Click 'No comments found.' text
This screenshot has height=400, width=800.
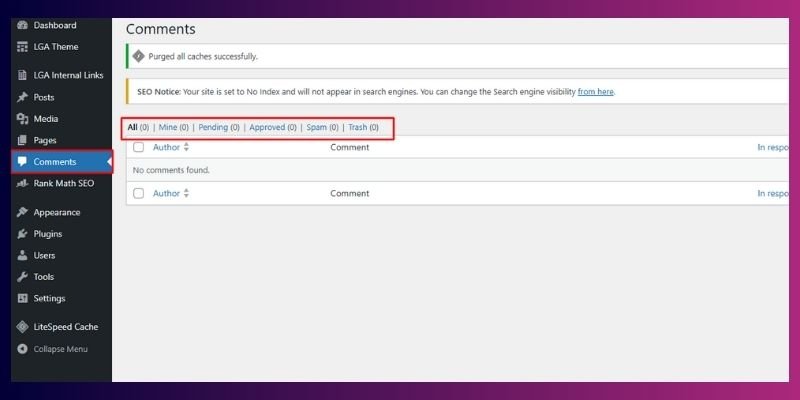[171, 170]
